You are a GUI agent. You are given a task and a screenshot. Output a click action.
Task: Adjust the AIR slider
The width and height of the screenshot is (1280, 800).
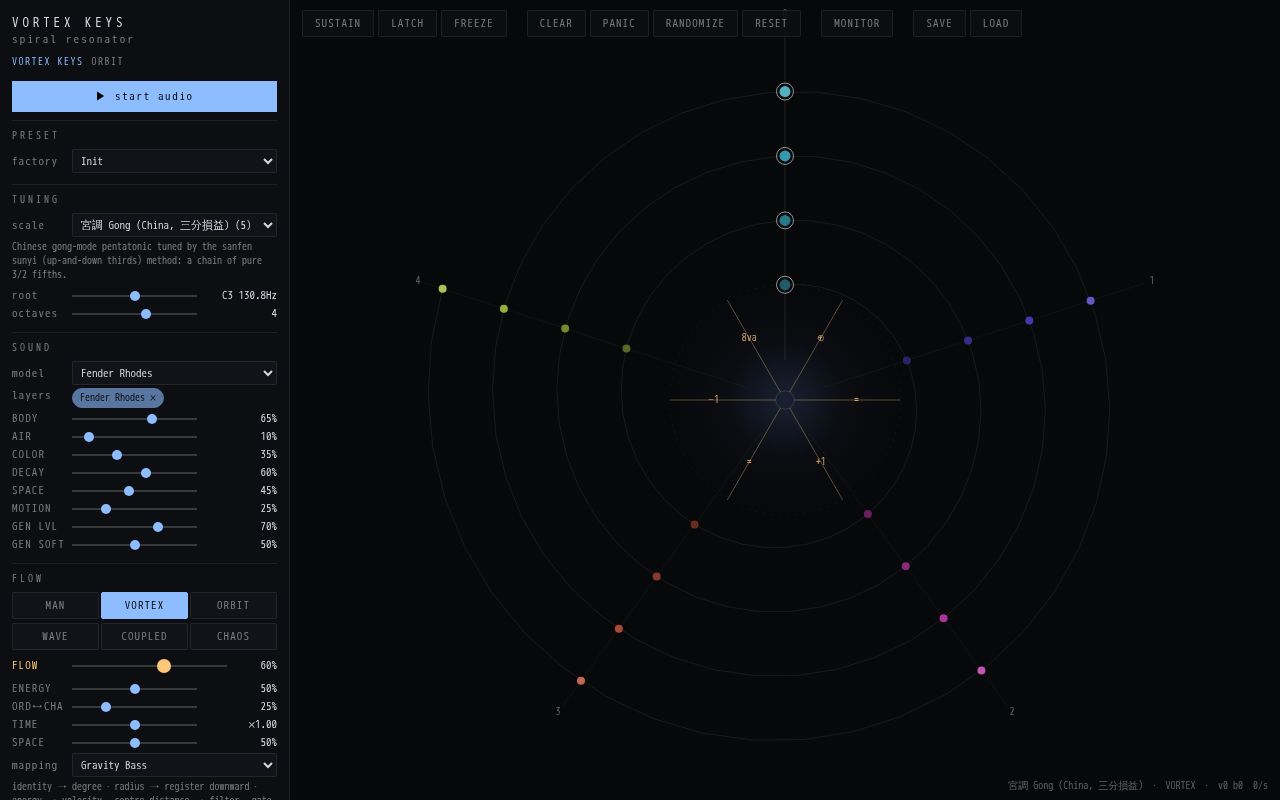coord(134,437)
